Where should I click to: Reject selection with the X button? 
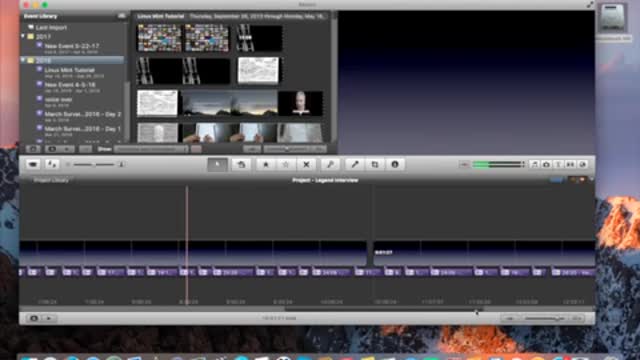[x=306, y=164]
